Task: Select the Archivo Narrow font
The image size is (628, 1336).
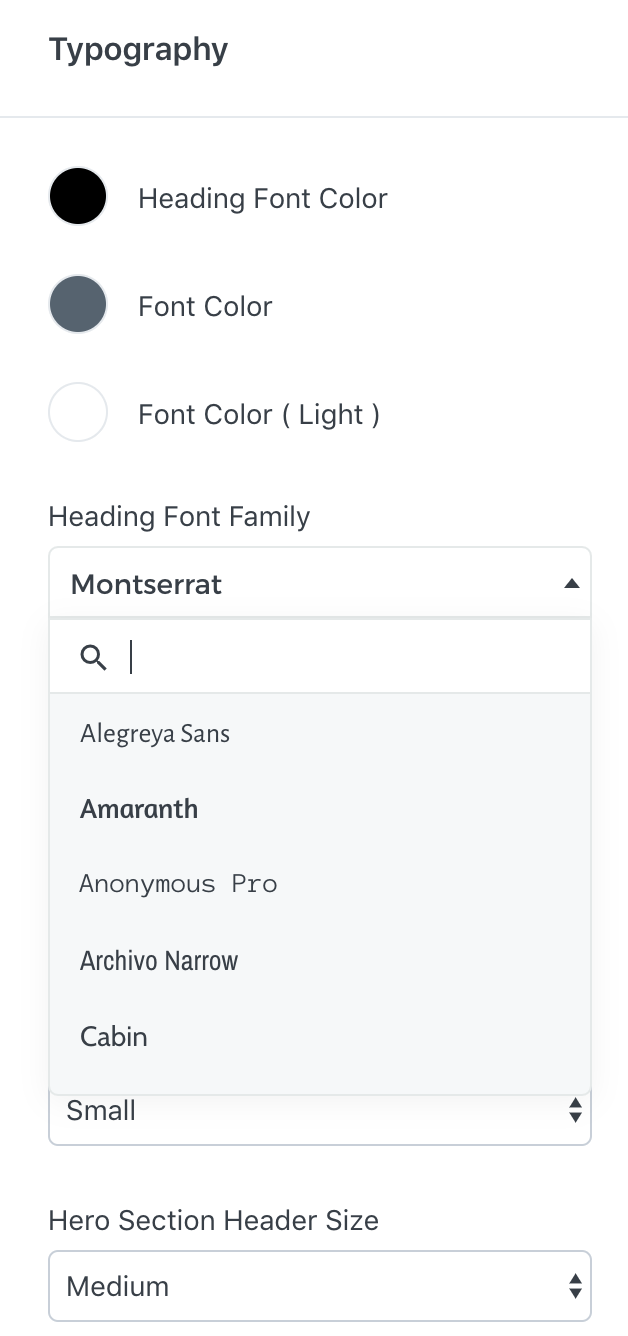Action: click(159, 961)
